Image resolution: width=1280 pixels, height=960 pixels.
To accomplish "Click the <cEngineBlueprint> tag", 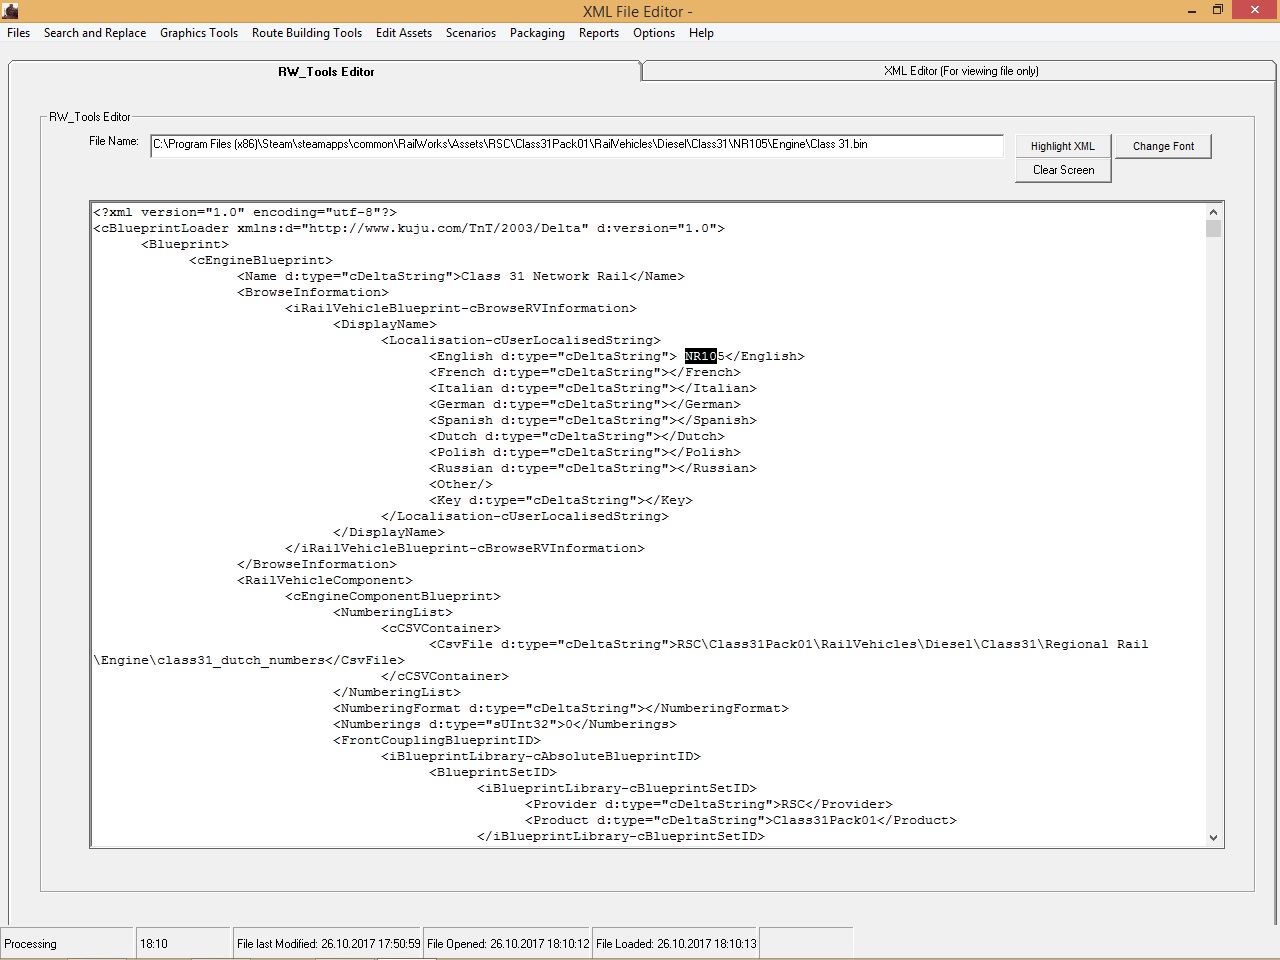I will tap(261, 260).
